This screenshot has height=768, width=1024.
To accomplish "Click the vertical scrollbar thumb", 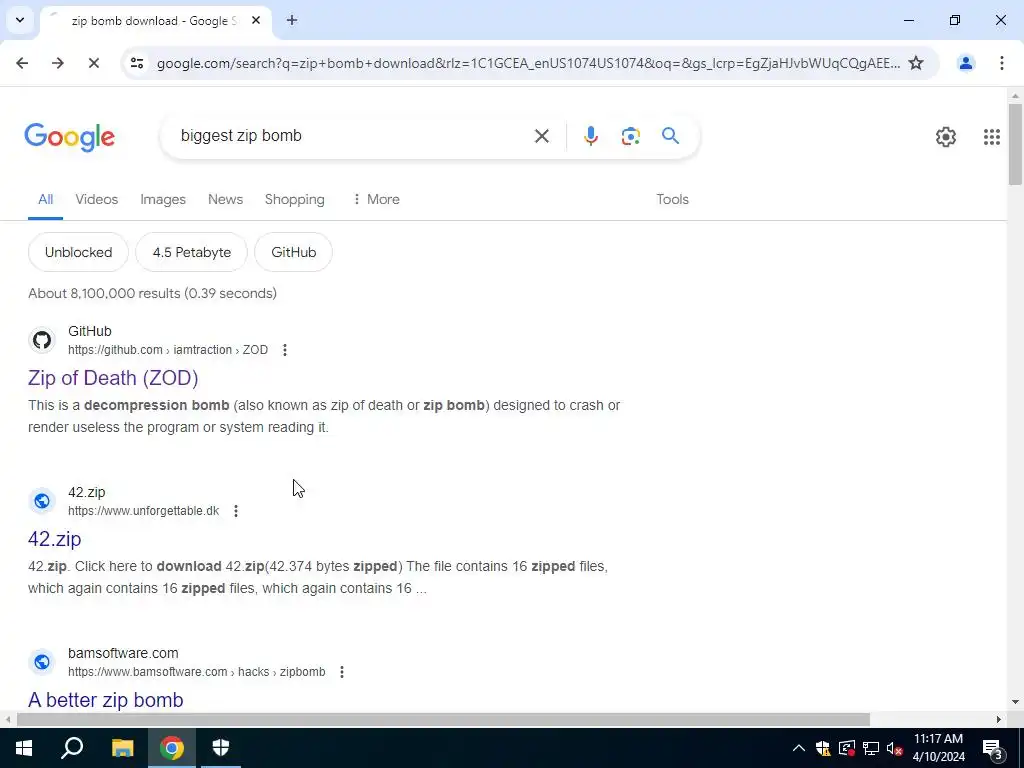I will point(1015,144).
